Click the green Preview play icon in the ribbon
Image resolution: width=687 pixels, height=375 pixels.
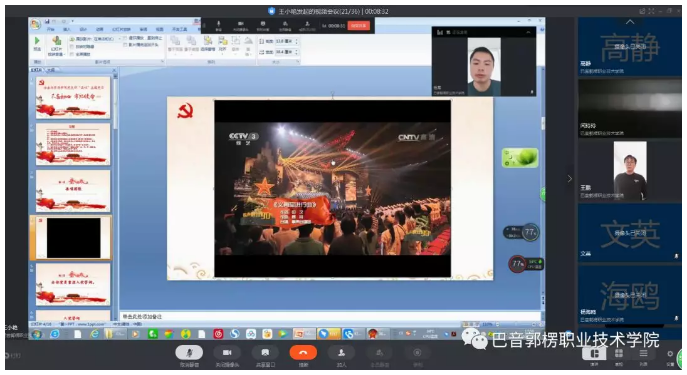(x=37, y=41)
